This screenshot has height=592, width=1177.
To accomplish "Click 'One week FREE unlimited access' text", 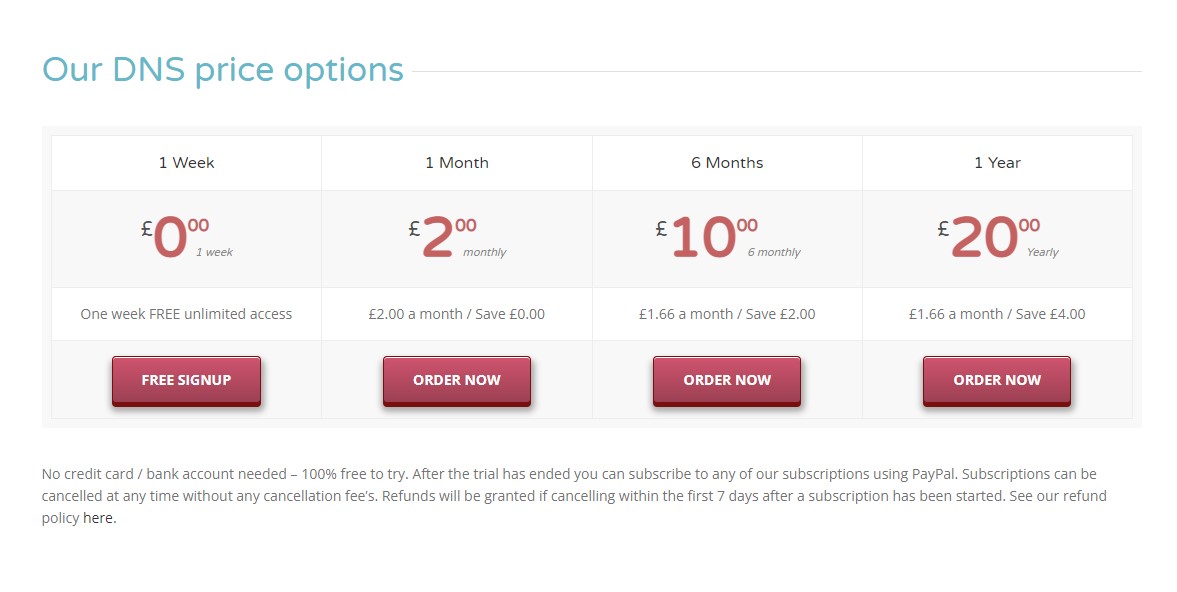I will (x=186, y=314).
